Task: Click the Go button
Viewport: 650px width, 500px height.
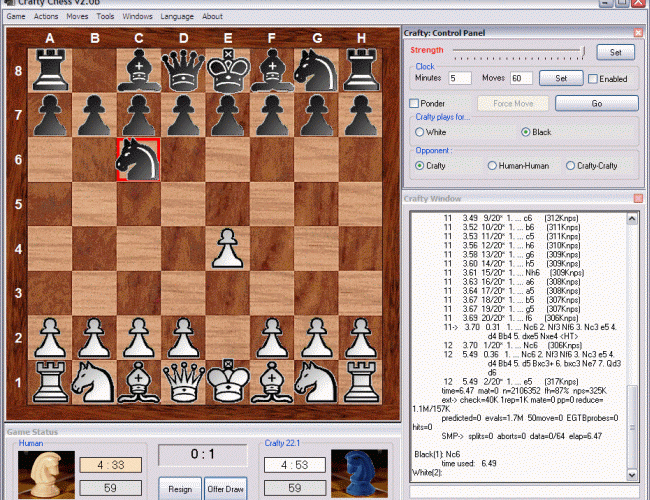Action: tap(596, 103)
